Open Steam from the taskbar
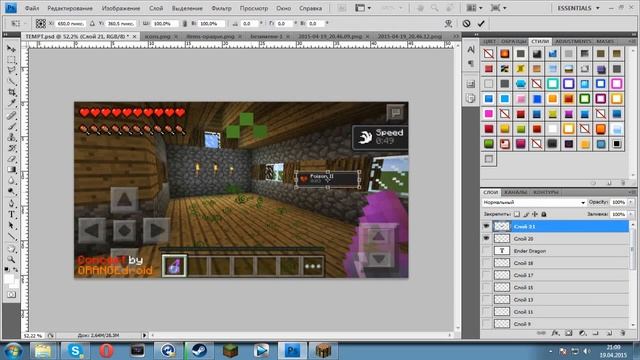Screen dimensions: 640x360 [x=199, y=351]
